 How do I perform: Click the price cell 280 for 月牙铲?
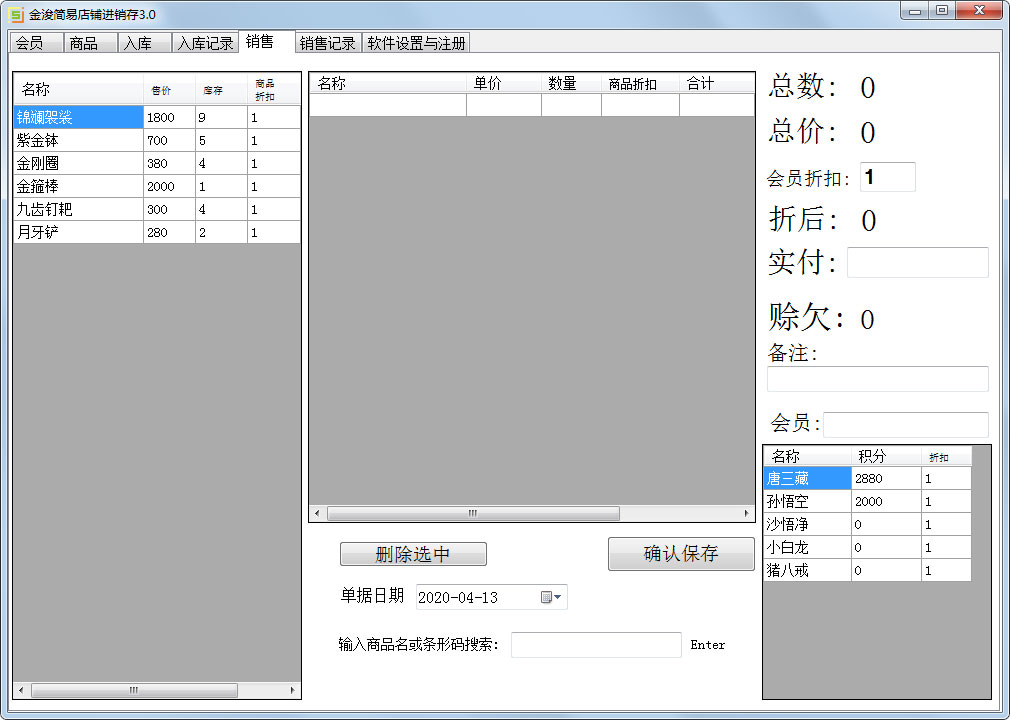pyautogui.click(x=169, y=232)
